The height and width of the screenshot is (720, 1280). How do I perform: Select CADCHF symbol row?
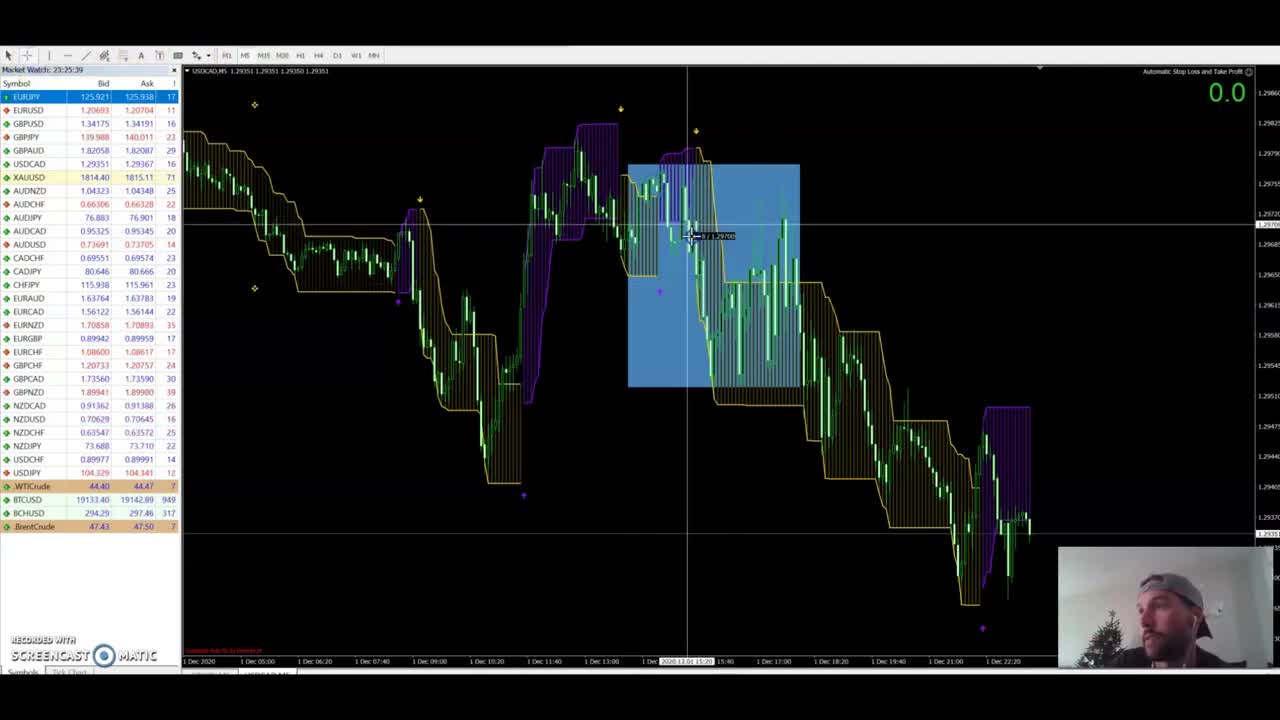click(x=90, y=258)
